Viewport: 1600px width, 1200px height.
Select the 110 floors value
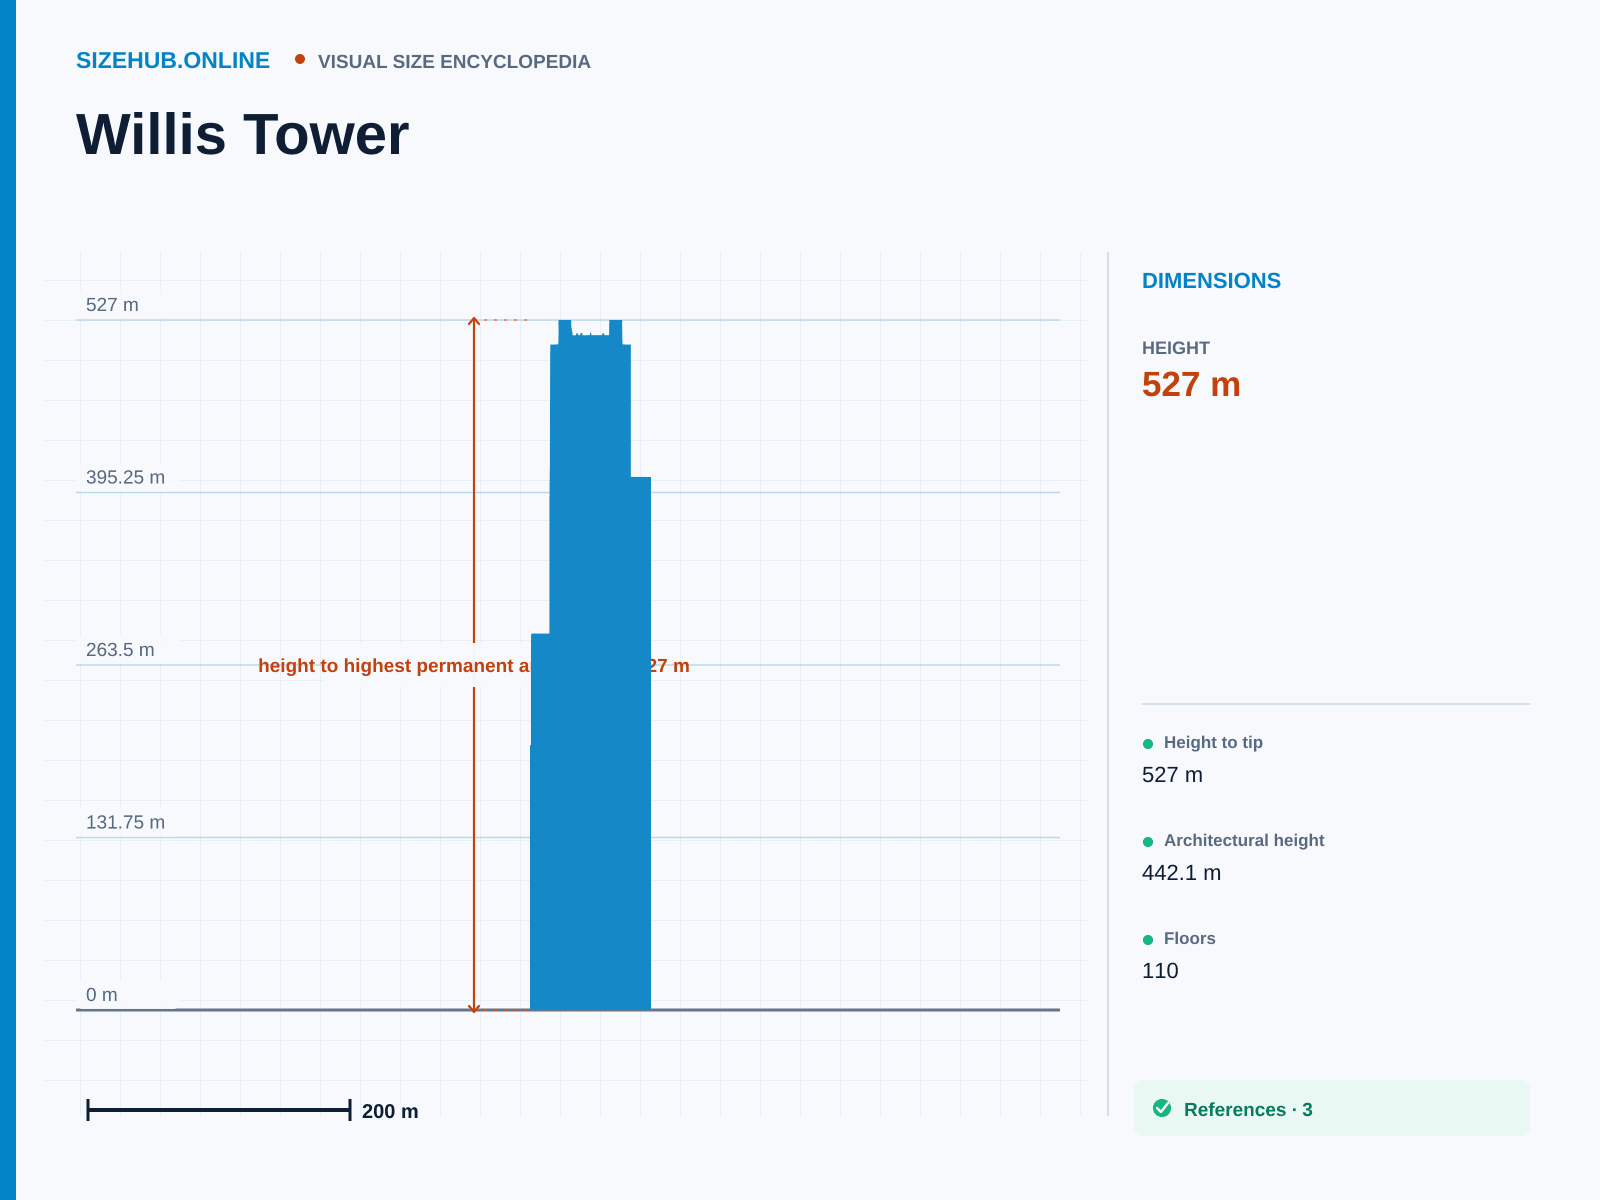(x=1160, y=971)
